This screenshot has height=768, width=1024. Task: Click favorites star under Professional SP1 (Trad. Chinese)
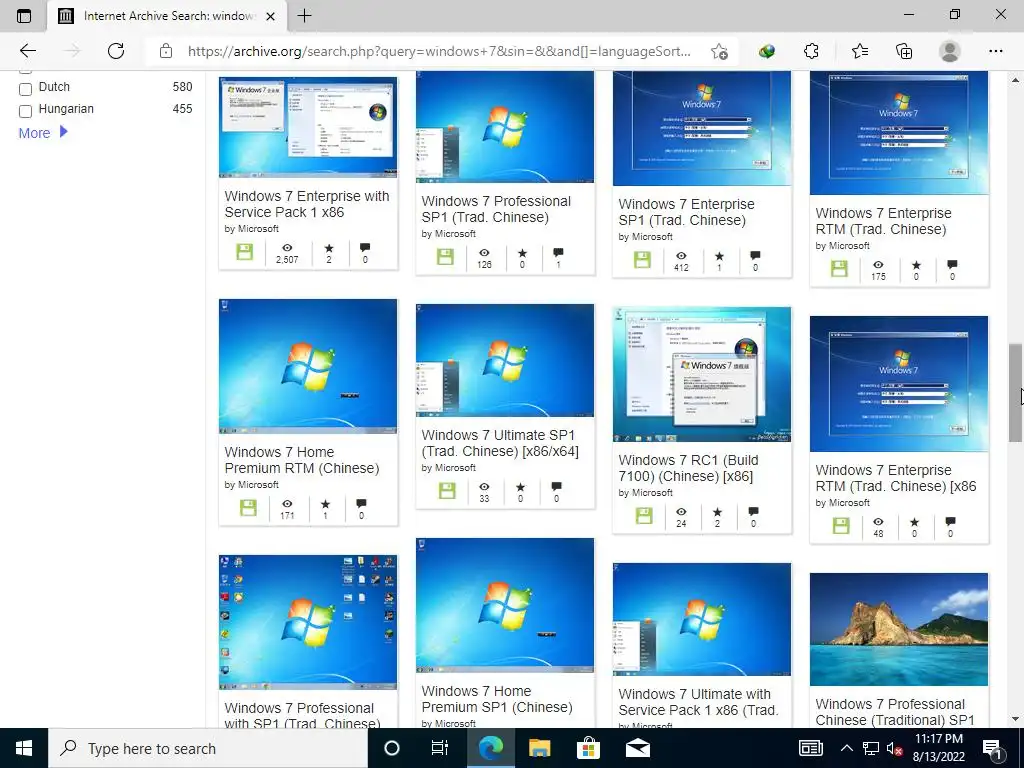[x=522, y=253]
